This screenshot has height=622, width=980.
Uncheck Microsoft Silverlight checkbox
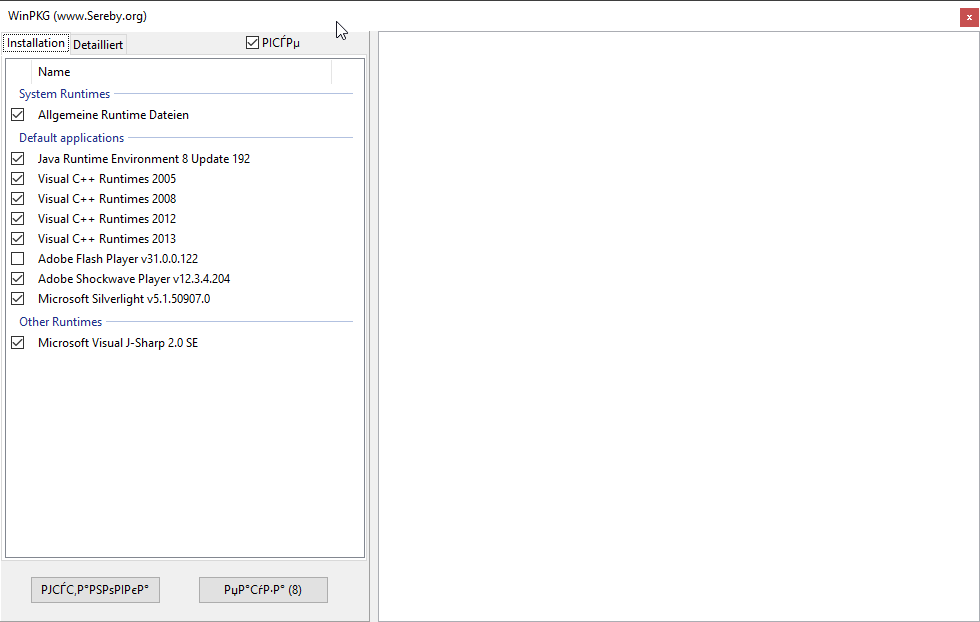pyautogui.click(x=18, y=299)
